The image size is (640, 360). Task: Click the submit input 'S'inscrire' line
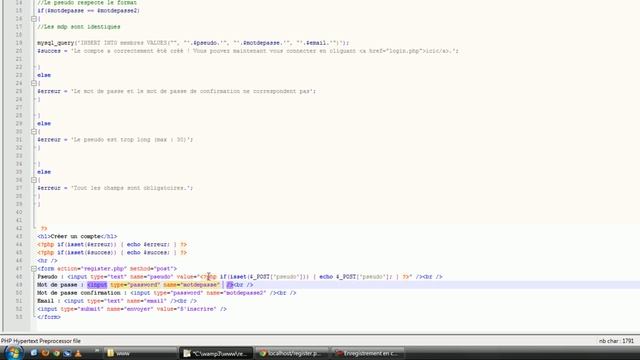click(x=132, y=309)
